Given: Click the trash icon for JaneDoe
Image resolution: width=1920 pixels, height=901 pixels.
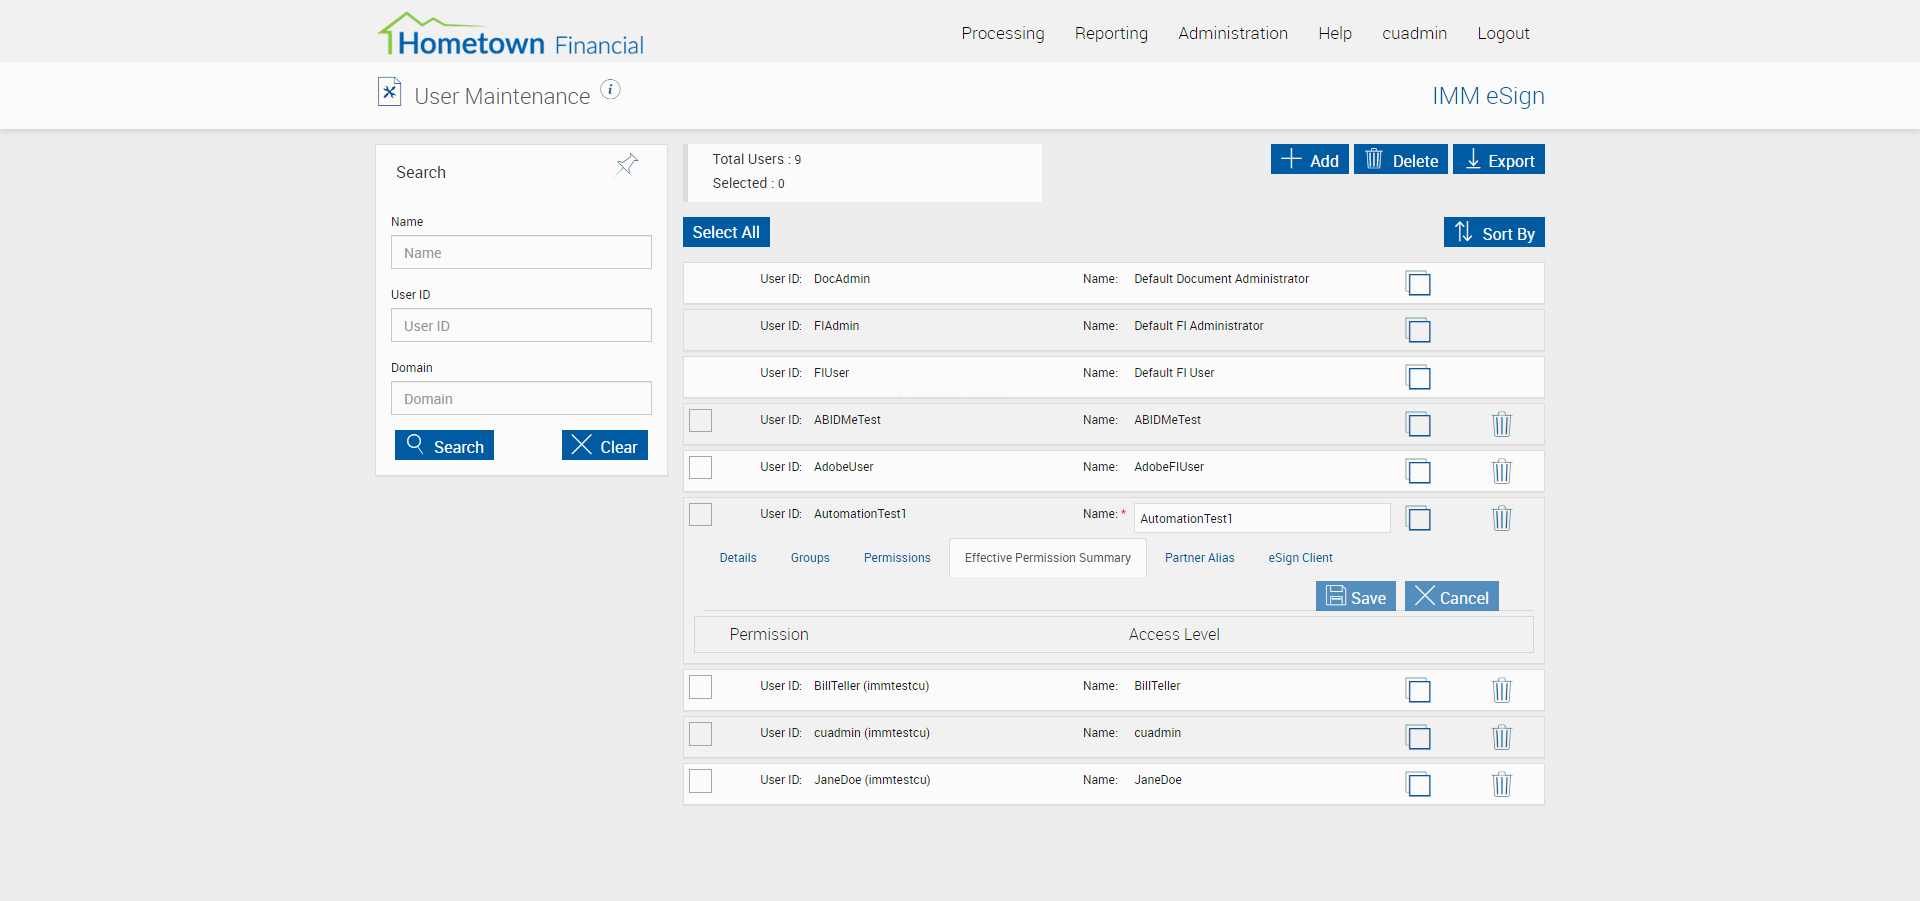Looking at the screenshot, I should pos(1502,784).
